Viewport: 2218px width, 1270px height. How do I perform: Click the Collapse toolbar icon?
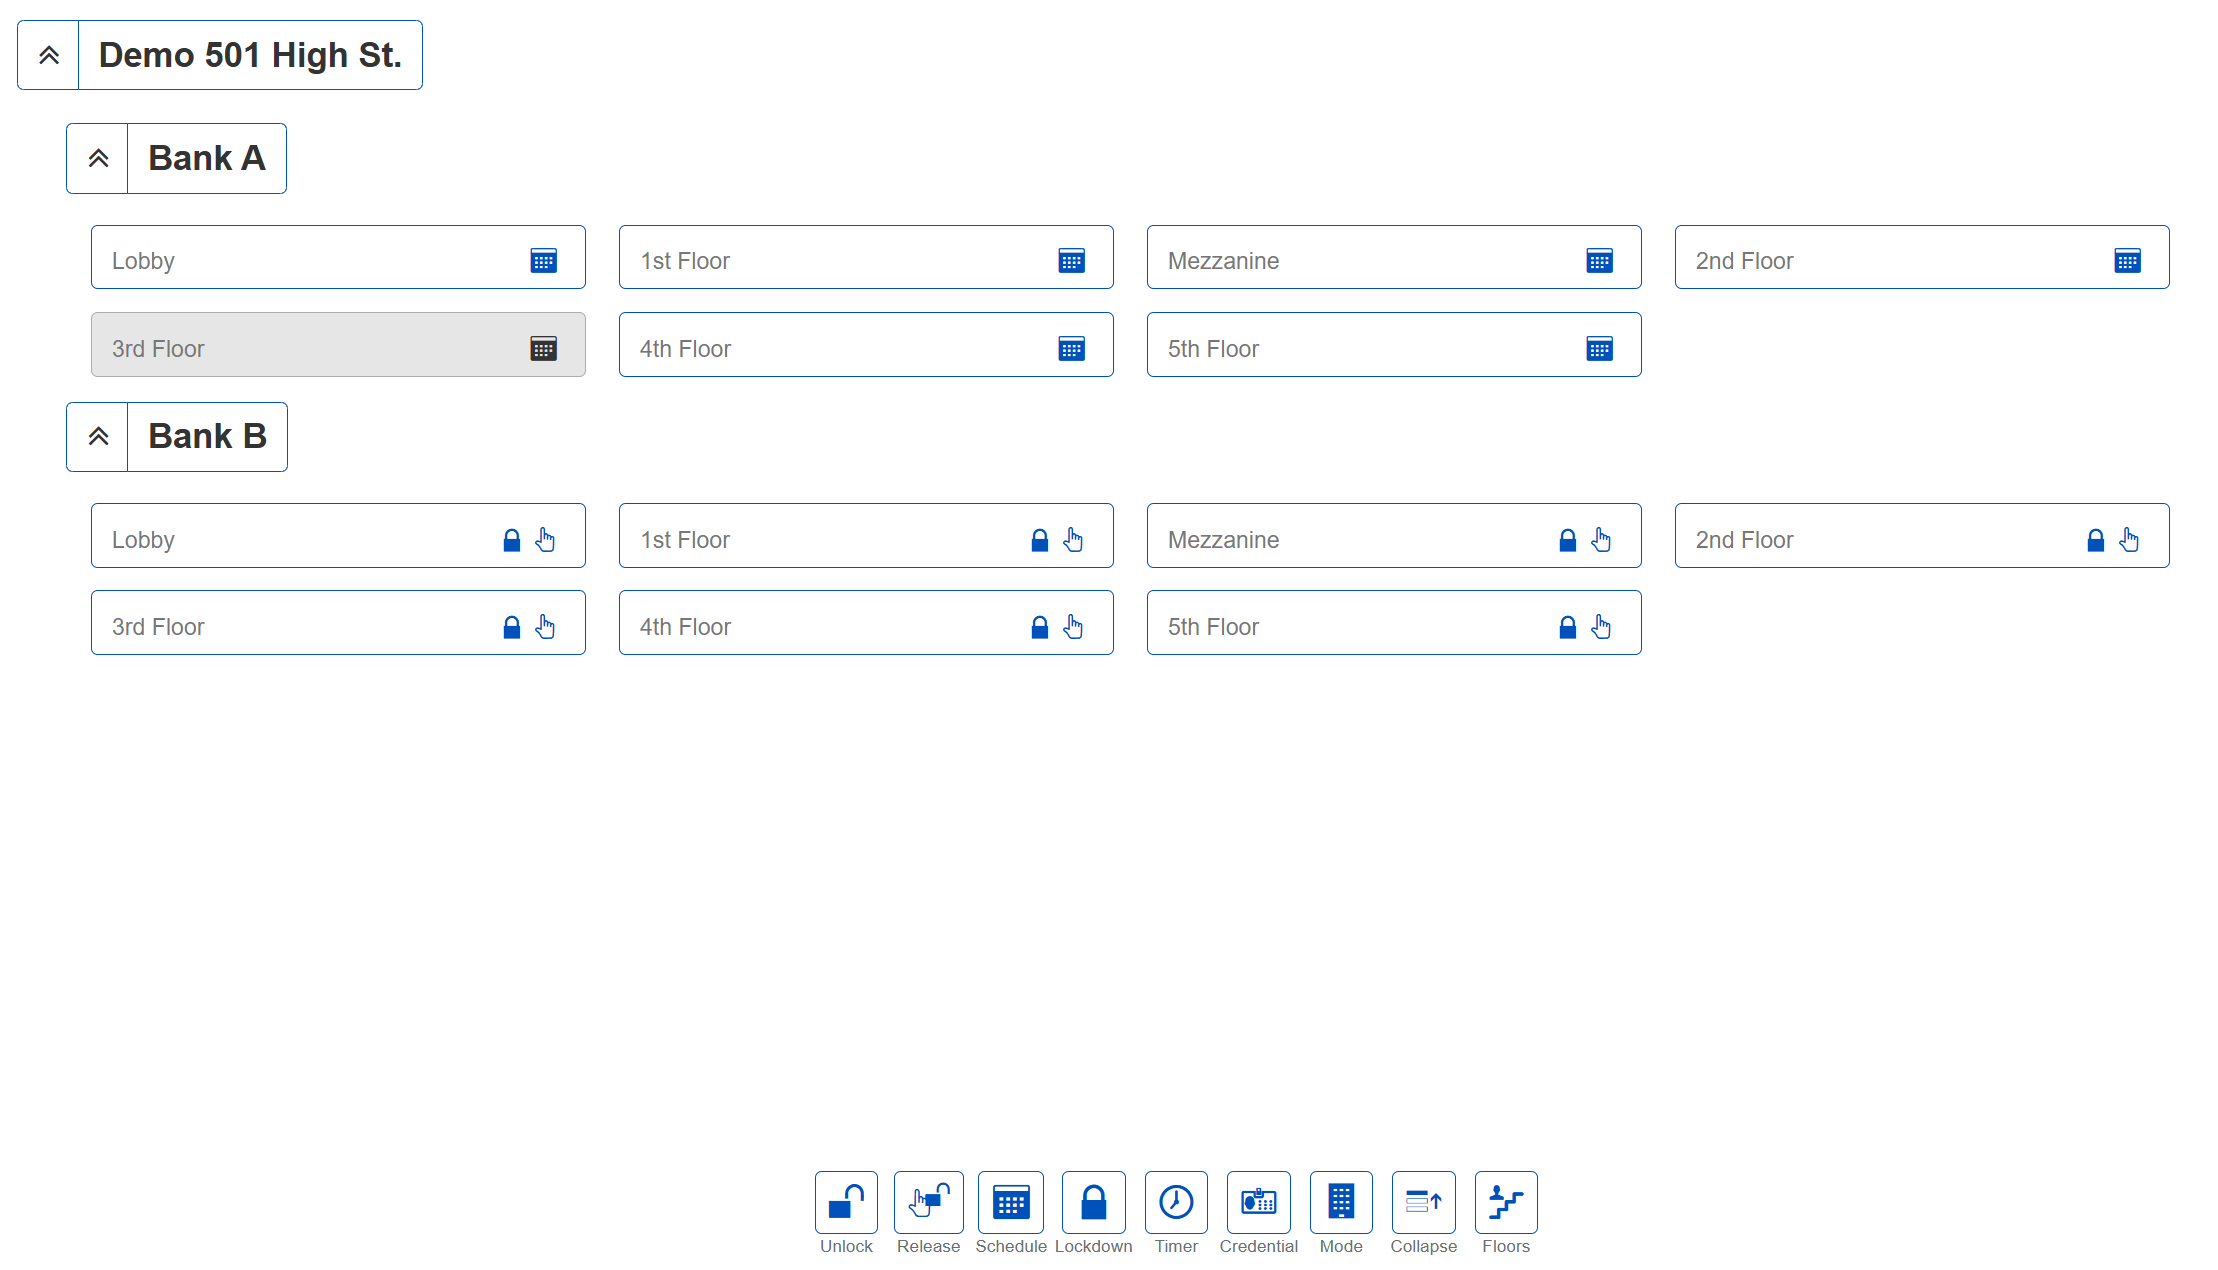pos(1423,1202)
